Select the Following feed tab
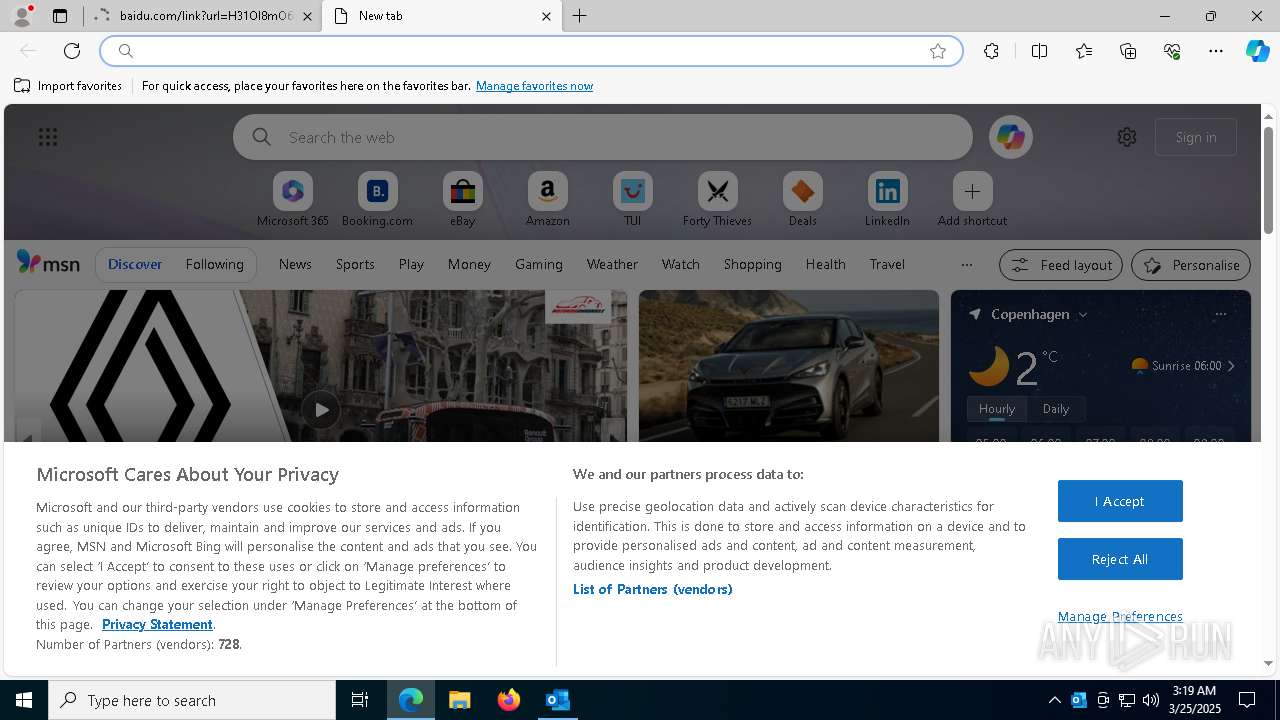The width and height of the screenshot is (1280, 720). pos(214,264)
